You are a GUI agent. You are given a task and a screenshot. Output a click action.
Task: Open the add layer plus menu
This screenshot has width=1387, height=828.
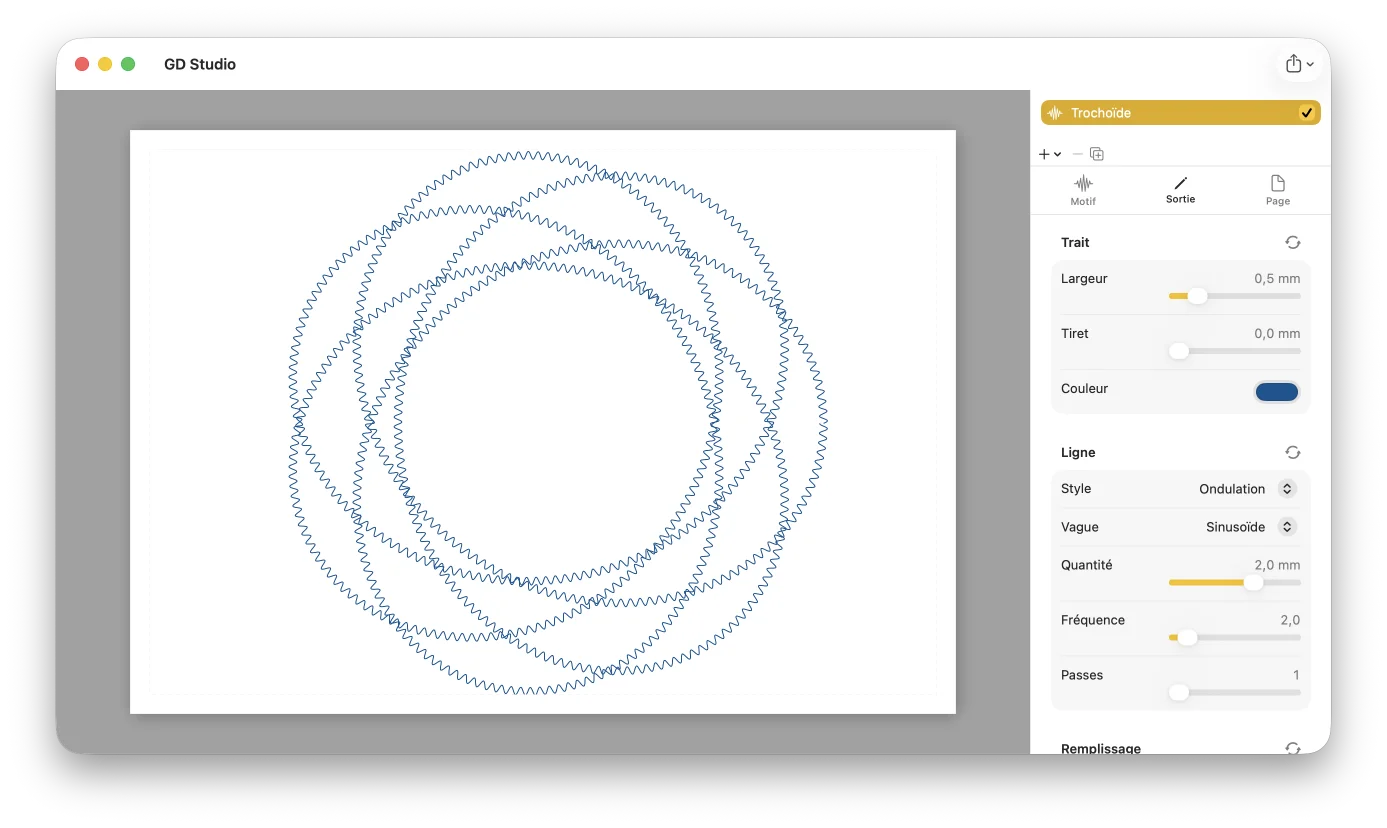(1049, 154)
